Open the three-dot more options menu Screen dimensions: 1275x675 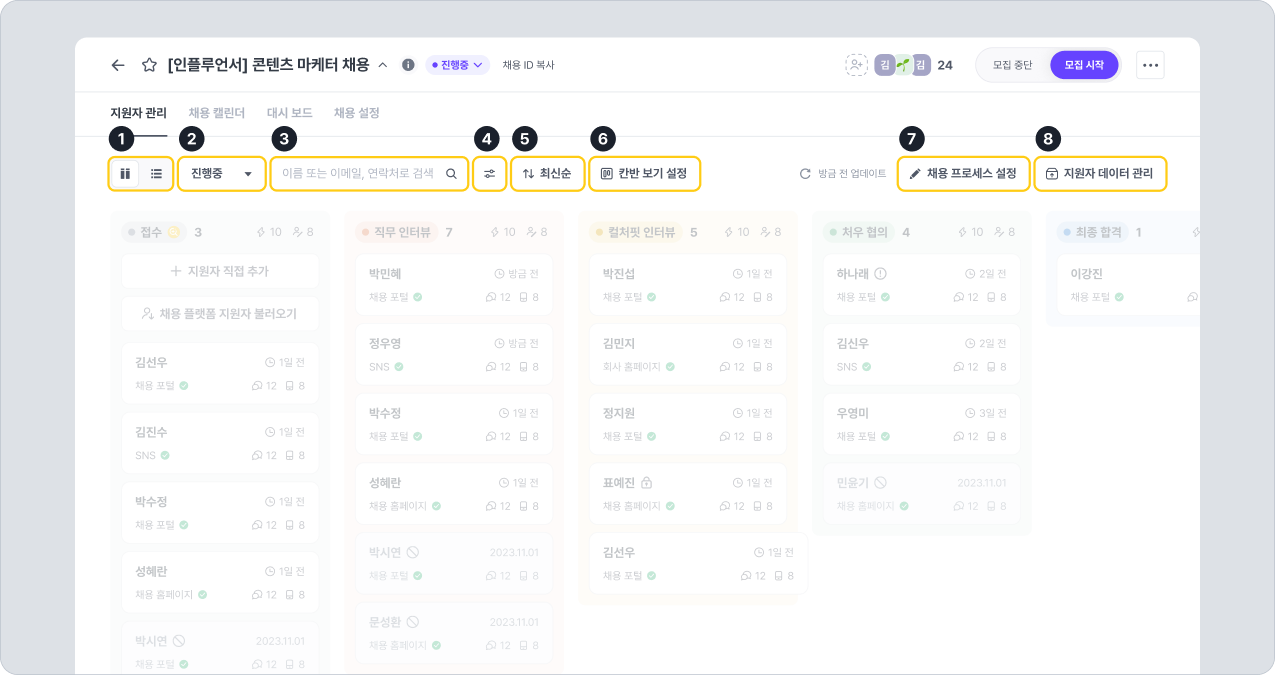(1150, 65)
